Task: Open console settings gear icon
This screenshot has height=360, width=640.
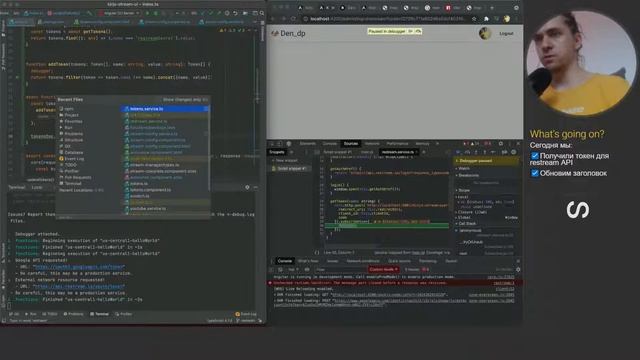Action: (518, 269)
